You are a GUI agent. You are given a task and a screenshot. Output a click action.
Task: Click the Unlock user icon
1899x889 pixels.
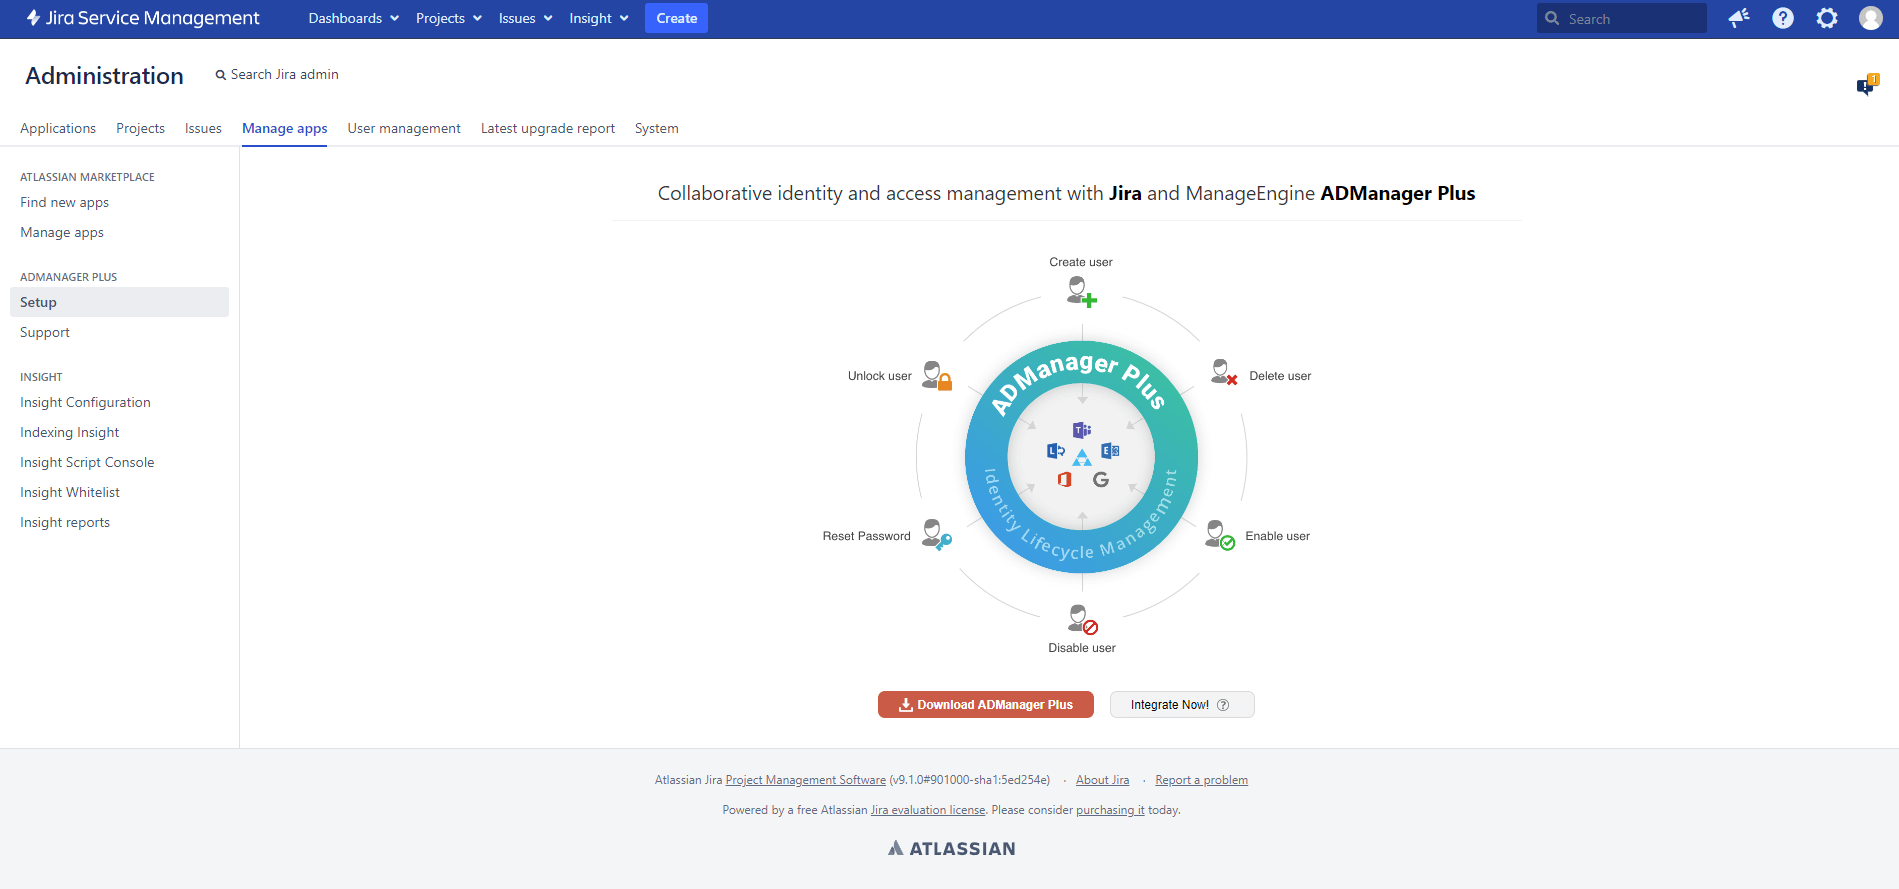(x=937, y=375)
